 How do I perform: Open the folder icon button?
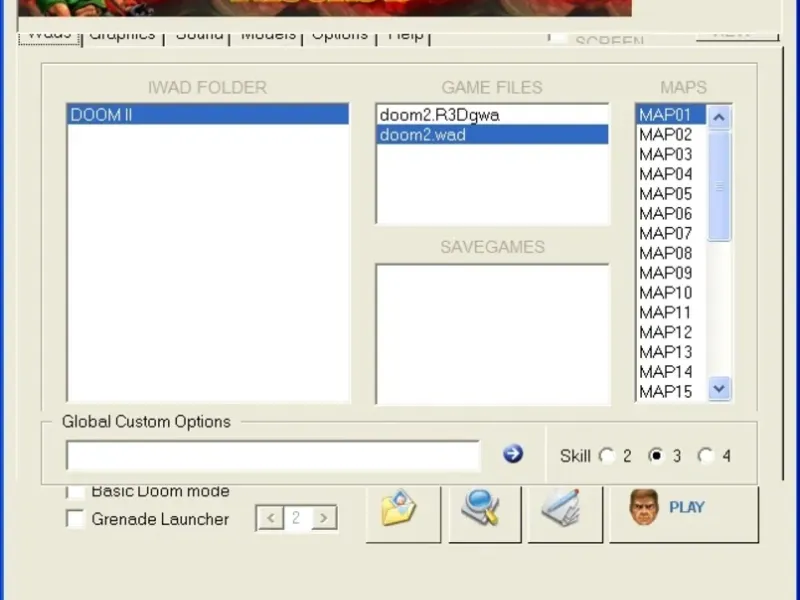pyautogui.click(x=403, y=512)
